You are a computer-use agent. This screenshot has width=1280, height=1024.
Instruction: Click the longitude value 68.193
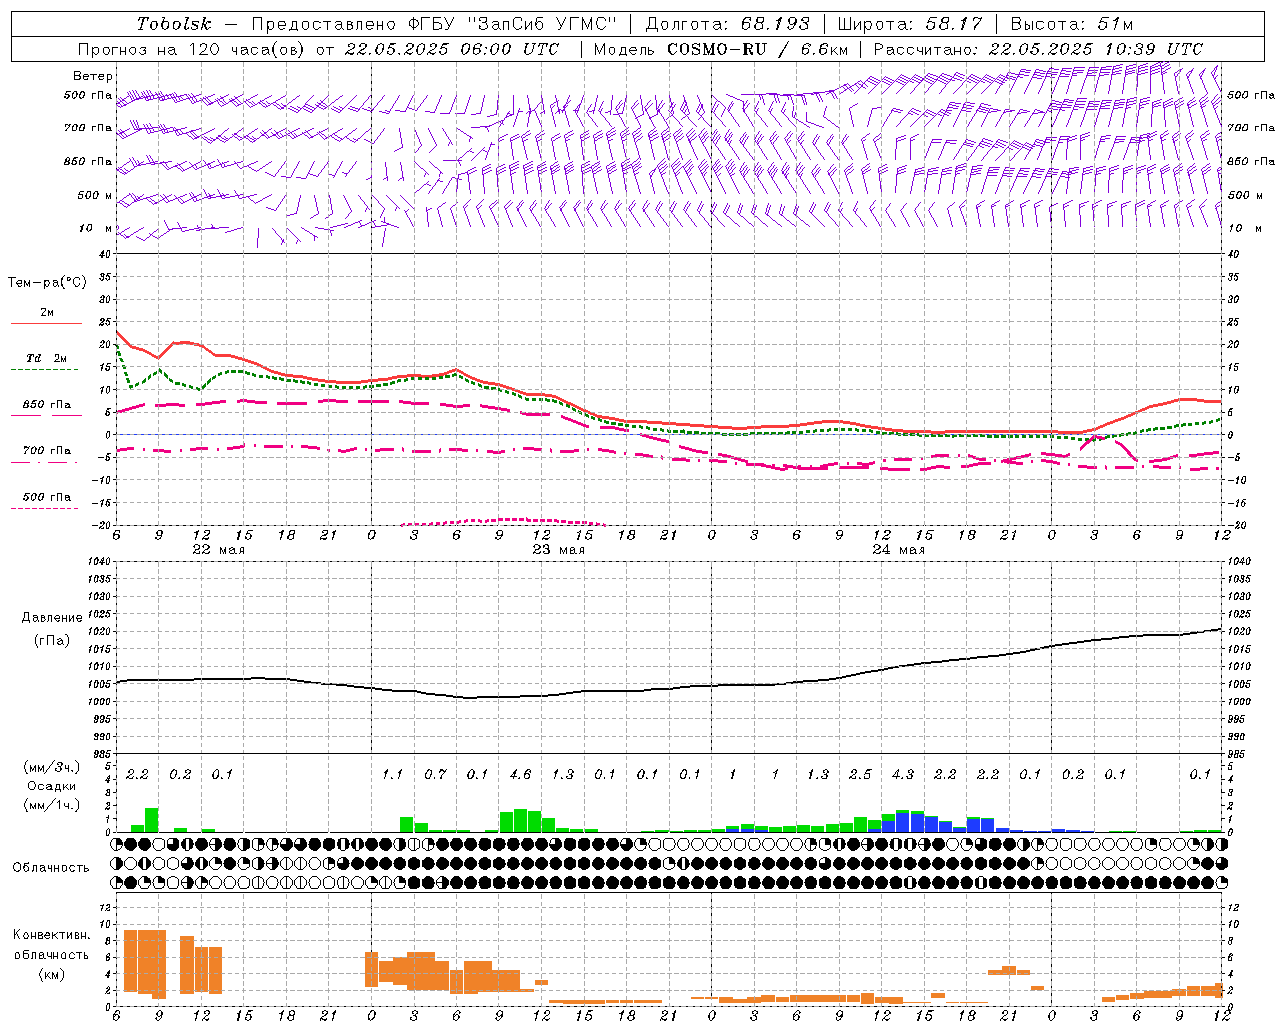(777, 24)
